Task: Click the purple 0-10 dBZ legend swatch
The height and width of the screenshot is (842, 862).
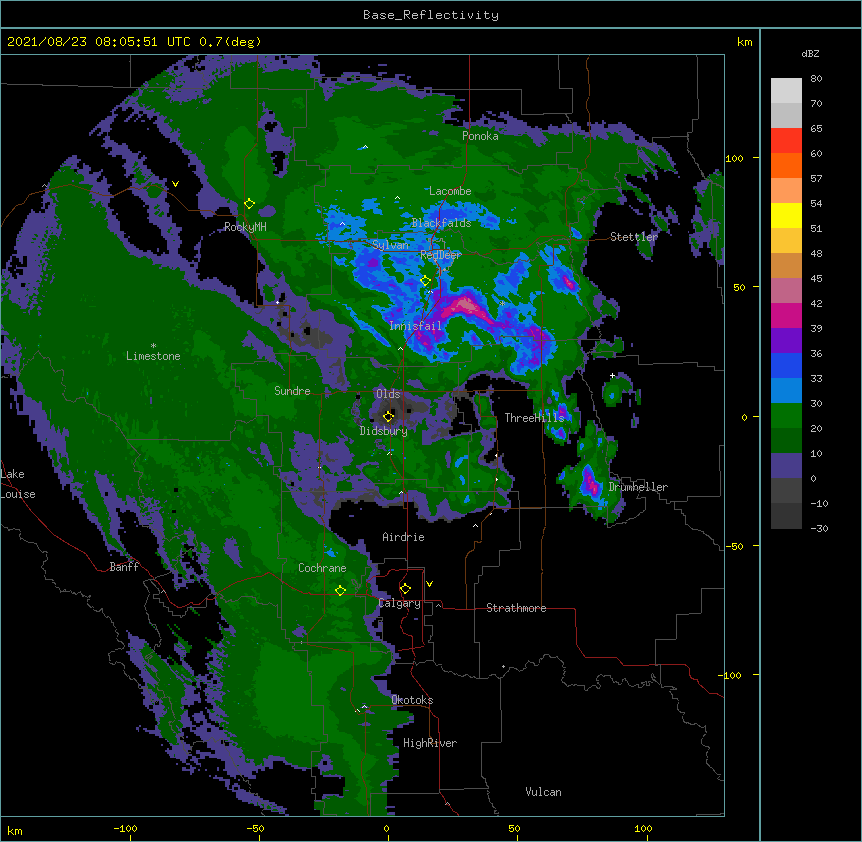Action: tap(786, 466)
